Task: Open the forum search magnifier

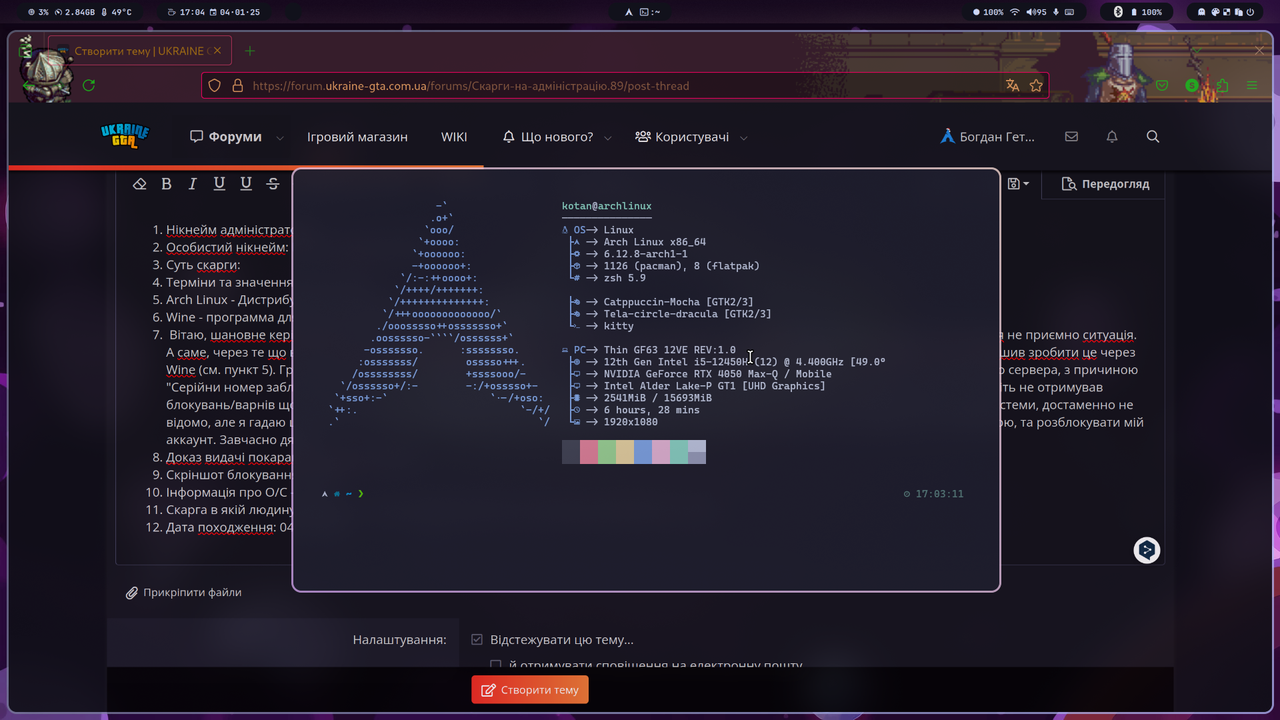Action: click(1153, 137)
